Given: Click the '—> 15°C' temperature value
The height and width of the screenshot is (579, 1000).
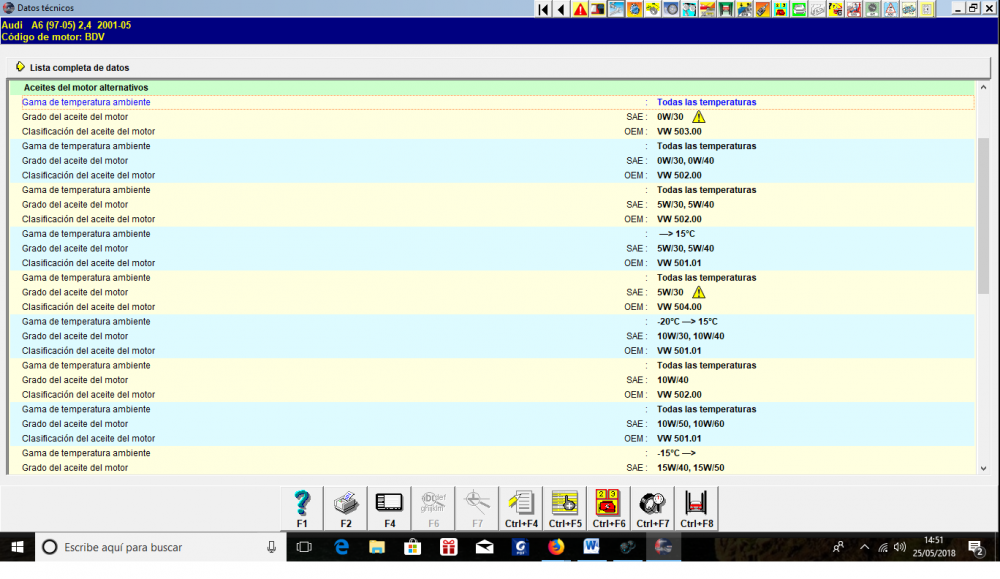Looking at the screenshot, I should (x=677, y=234).
